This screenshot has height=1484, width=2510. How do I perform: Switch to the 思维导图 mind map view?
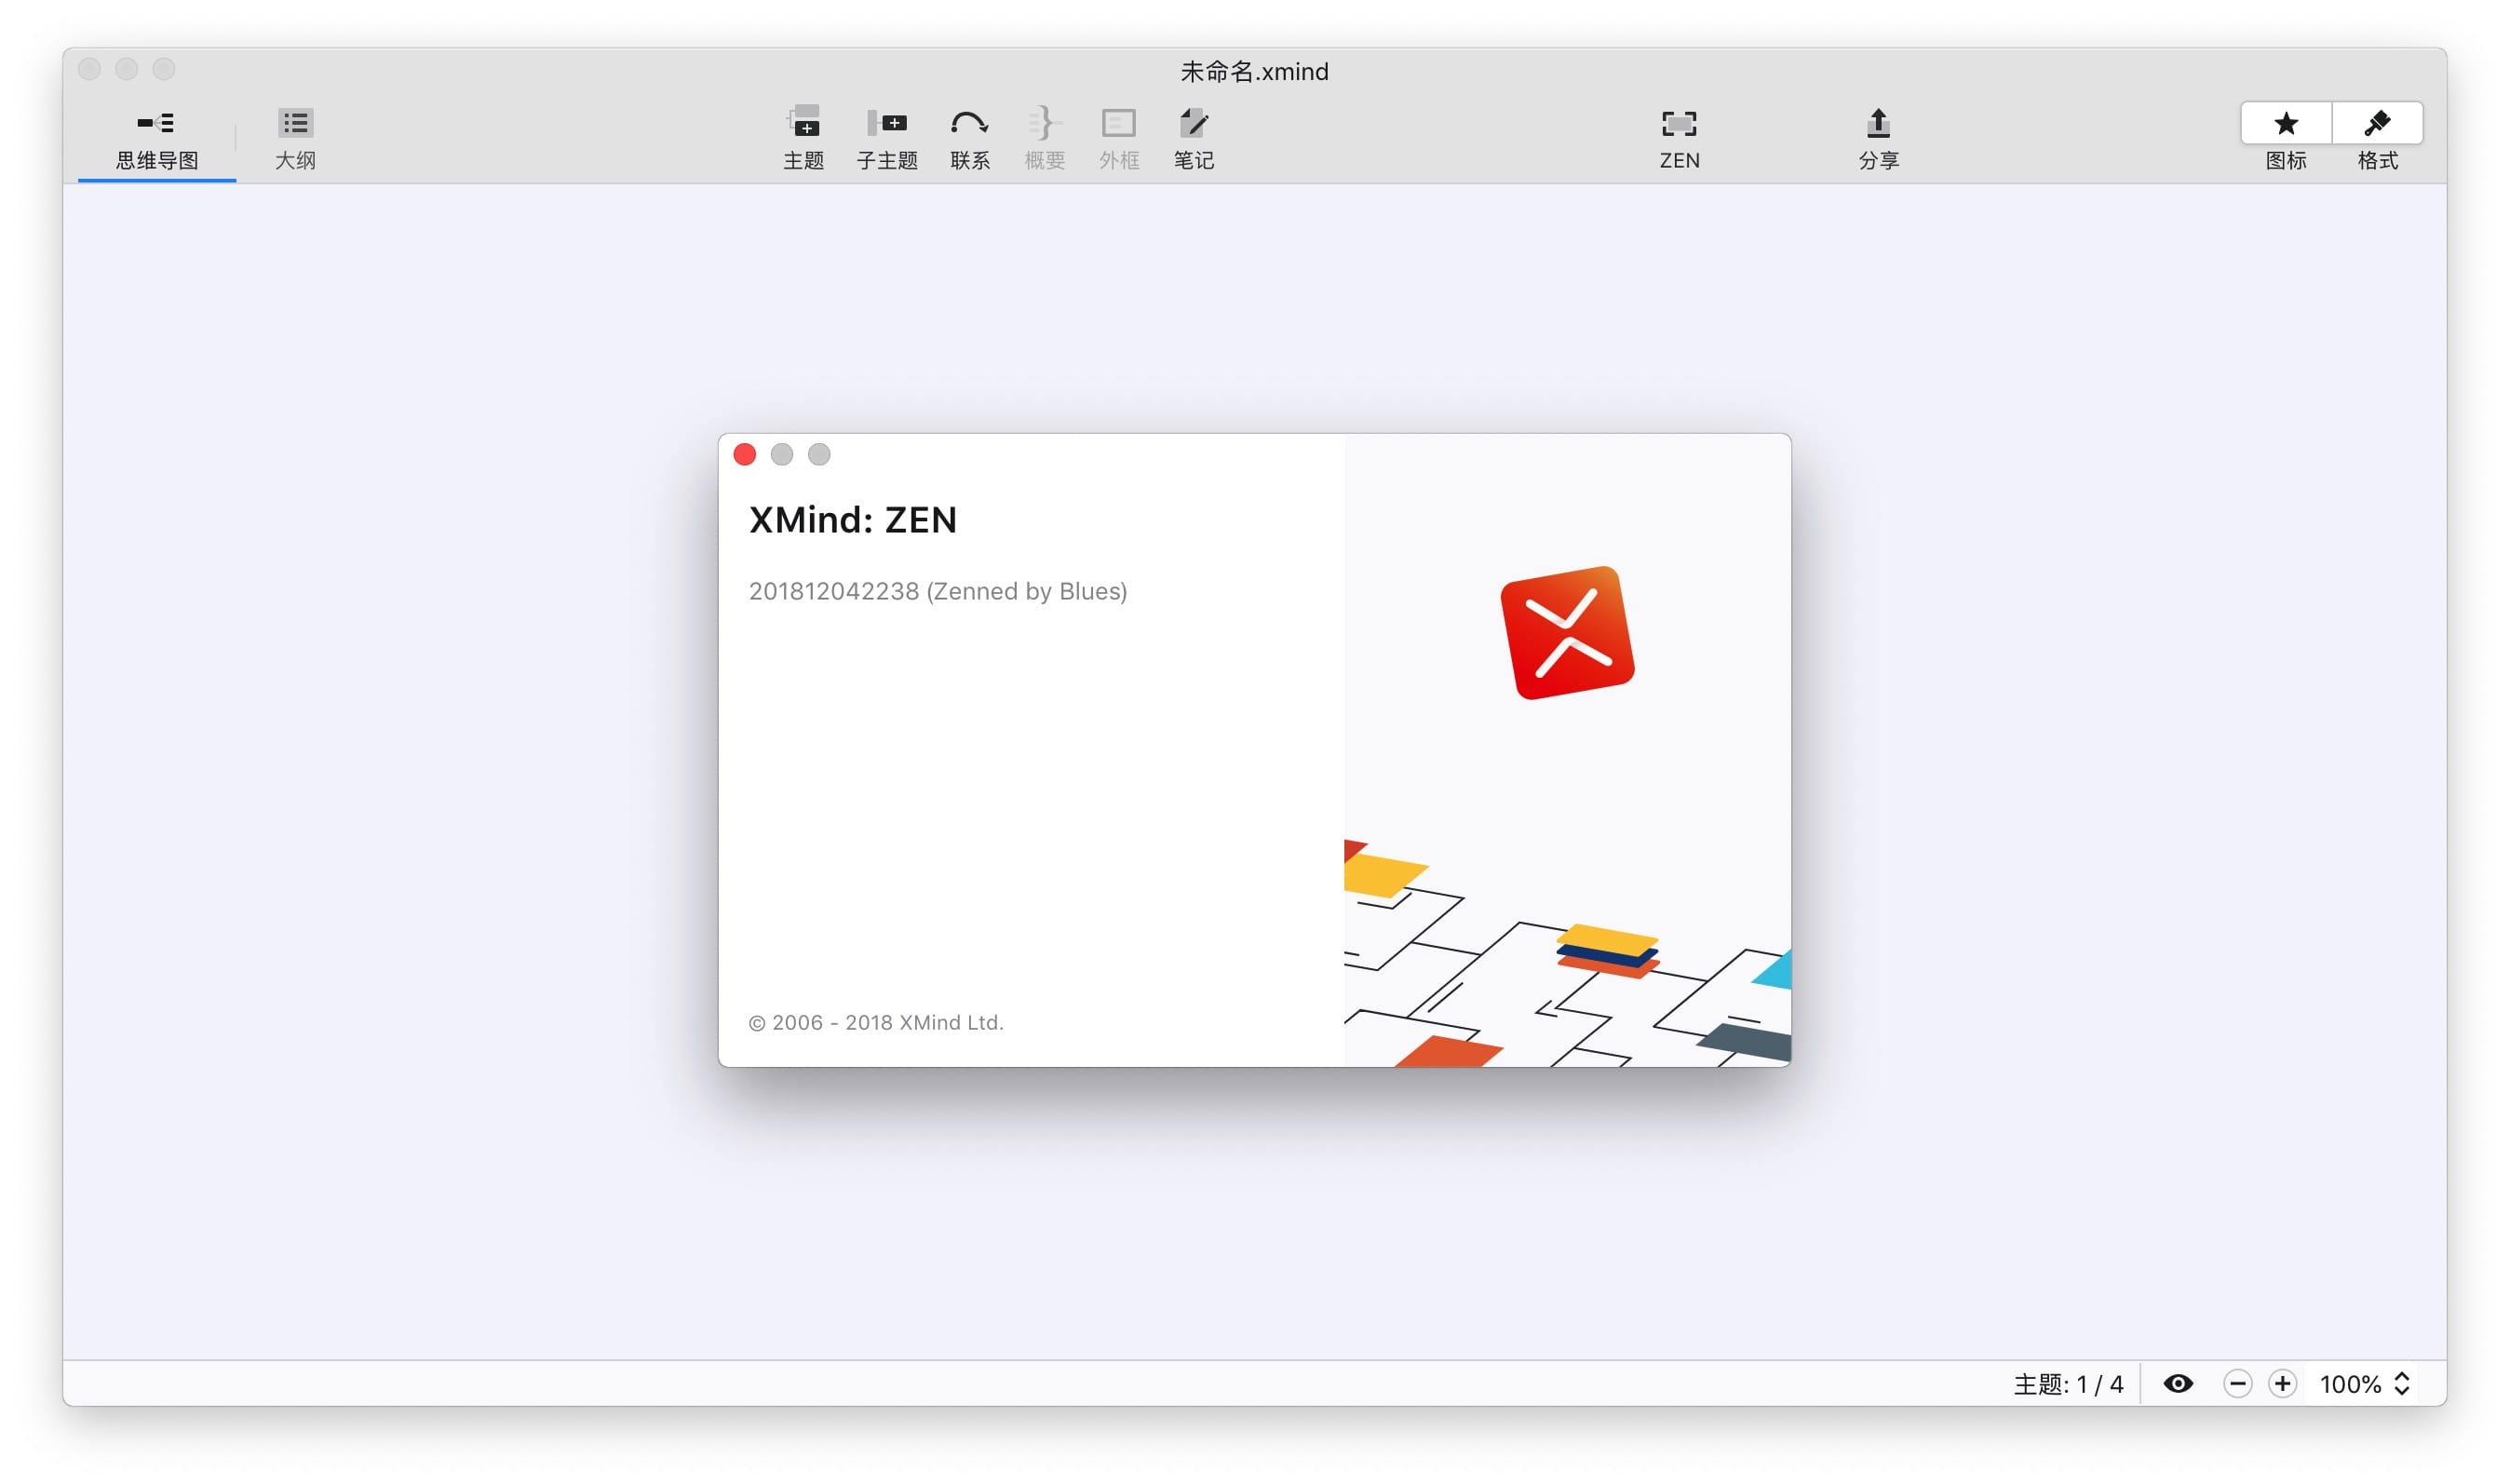click(157, 139)
